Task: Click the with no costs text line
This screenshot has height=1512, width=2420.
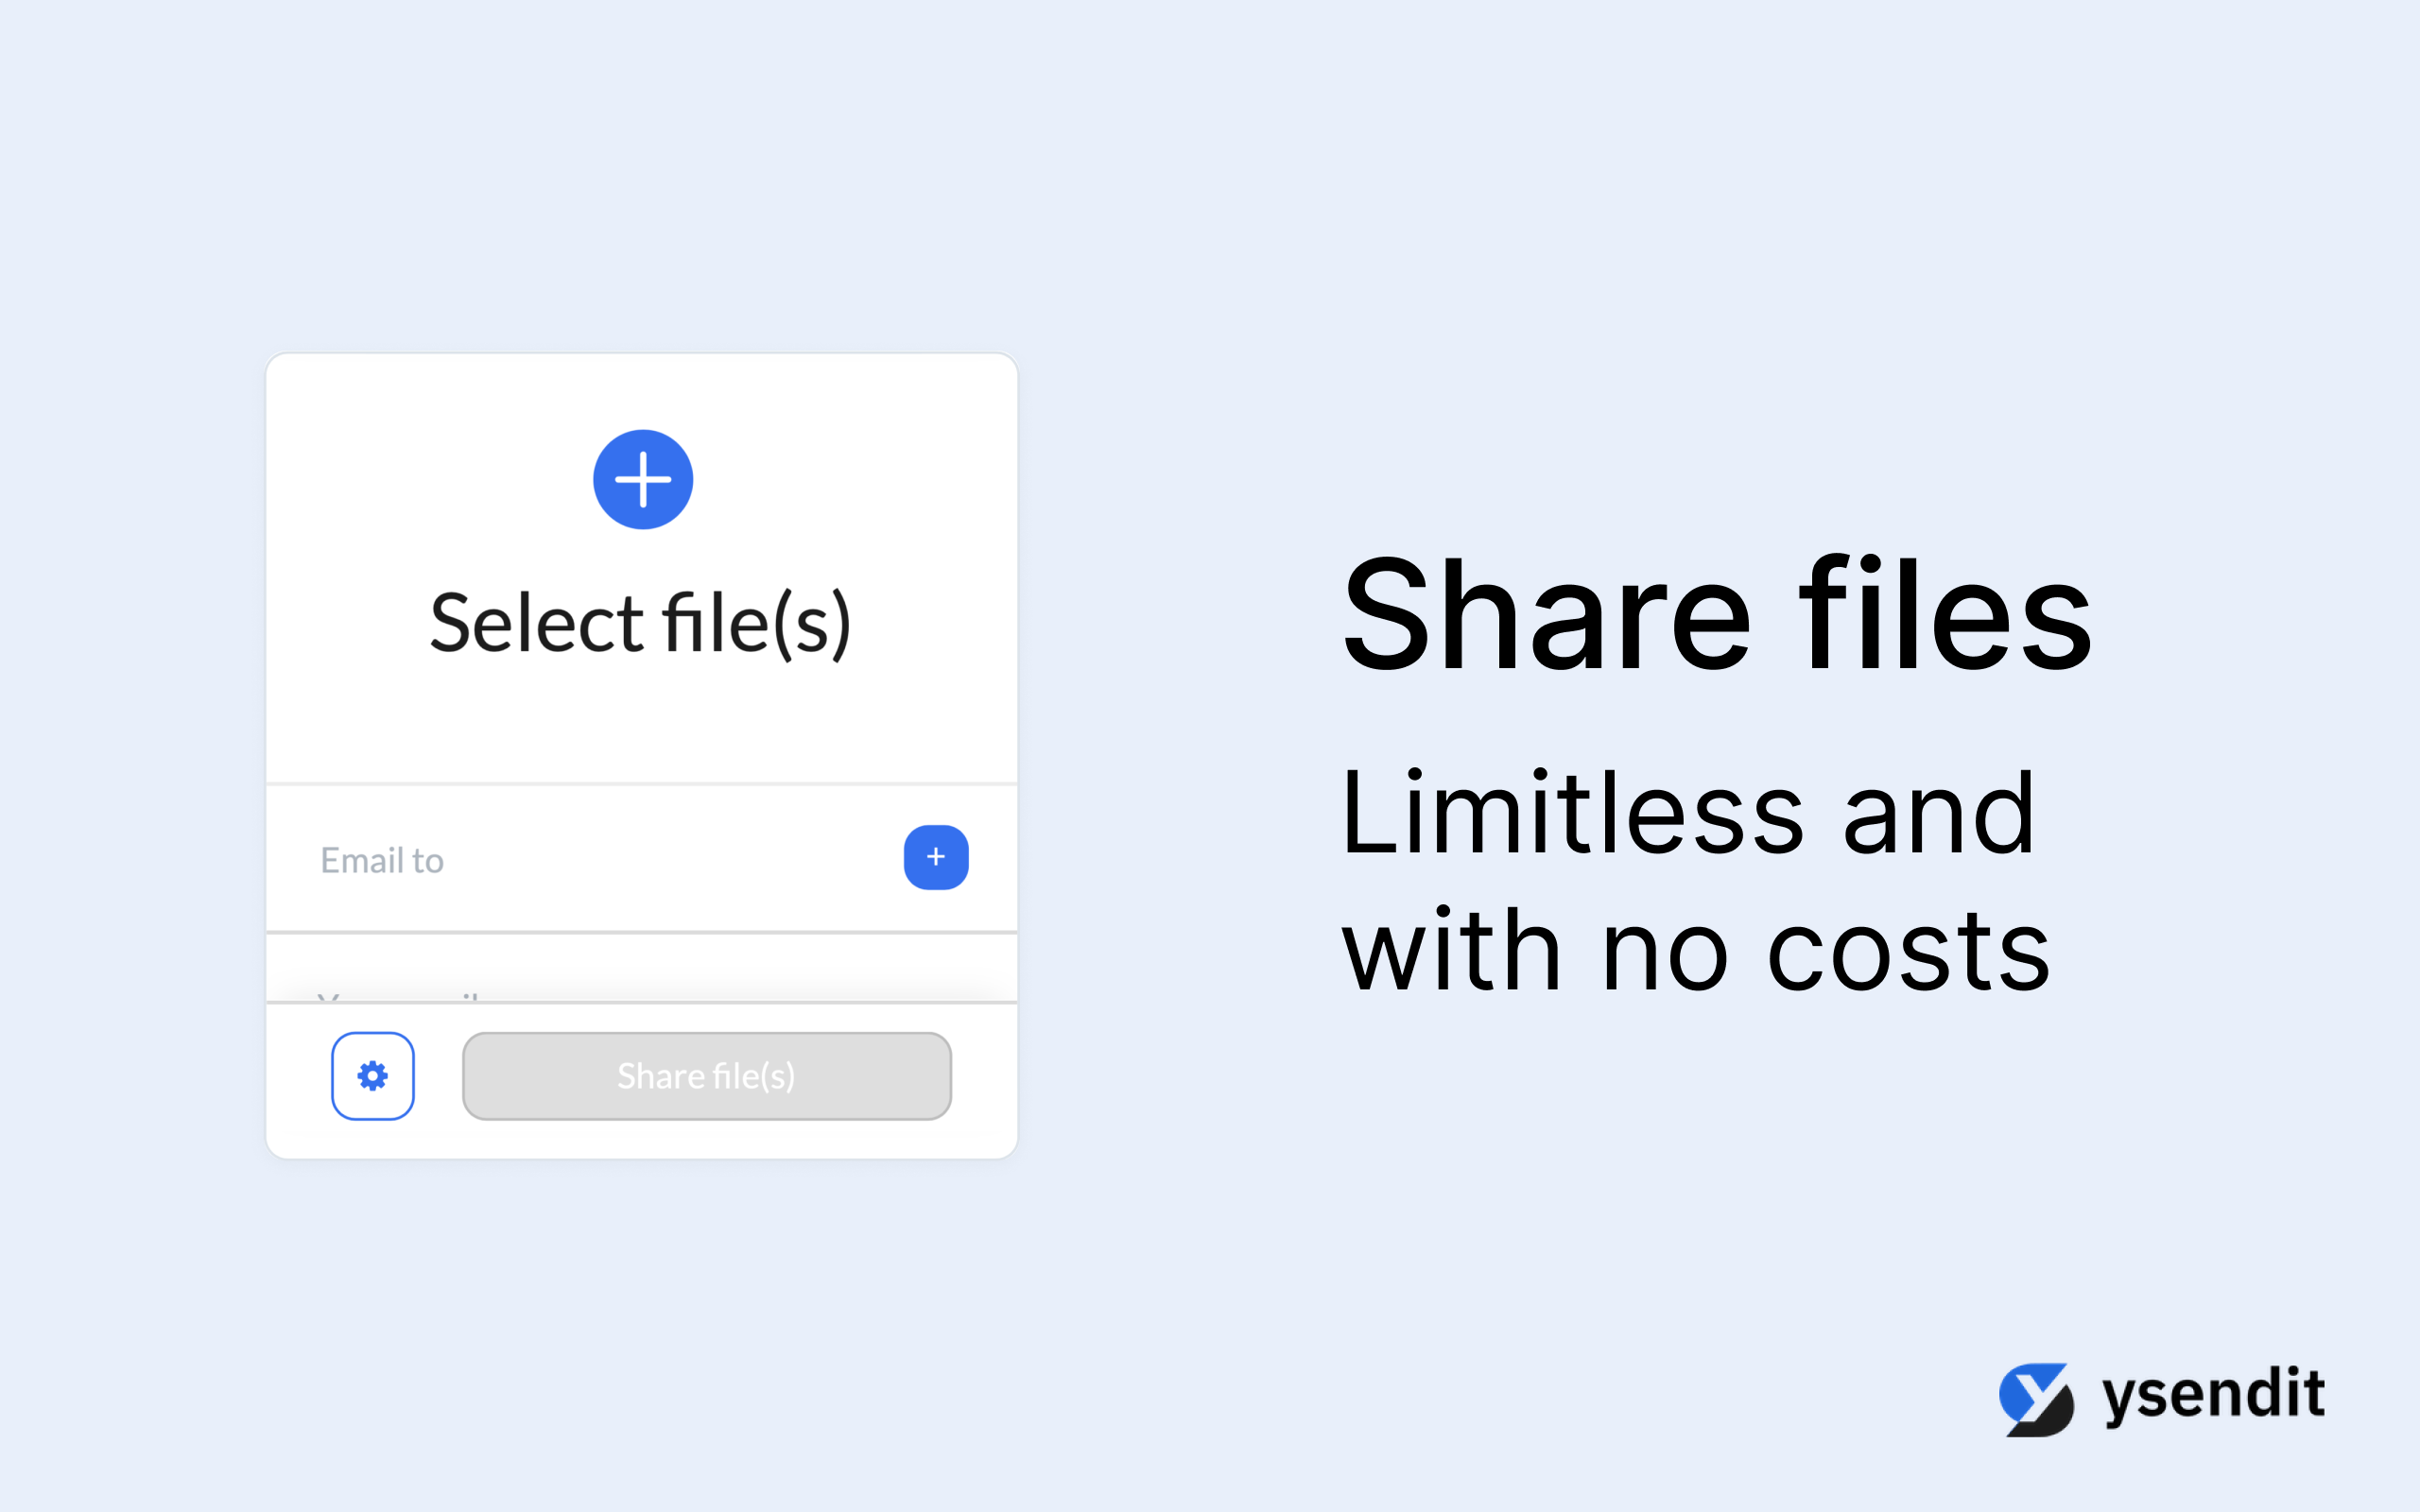Action: tap(1696, 951)
